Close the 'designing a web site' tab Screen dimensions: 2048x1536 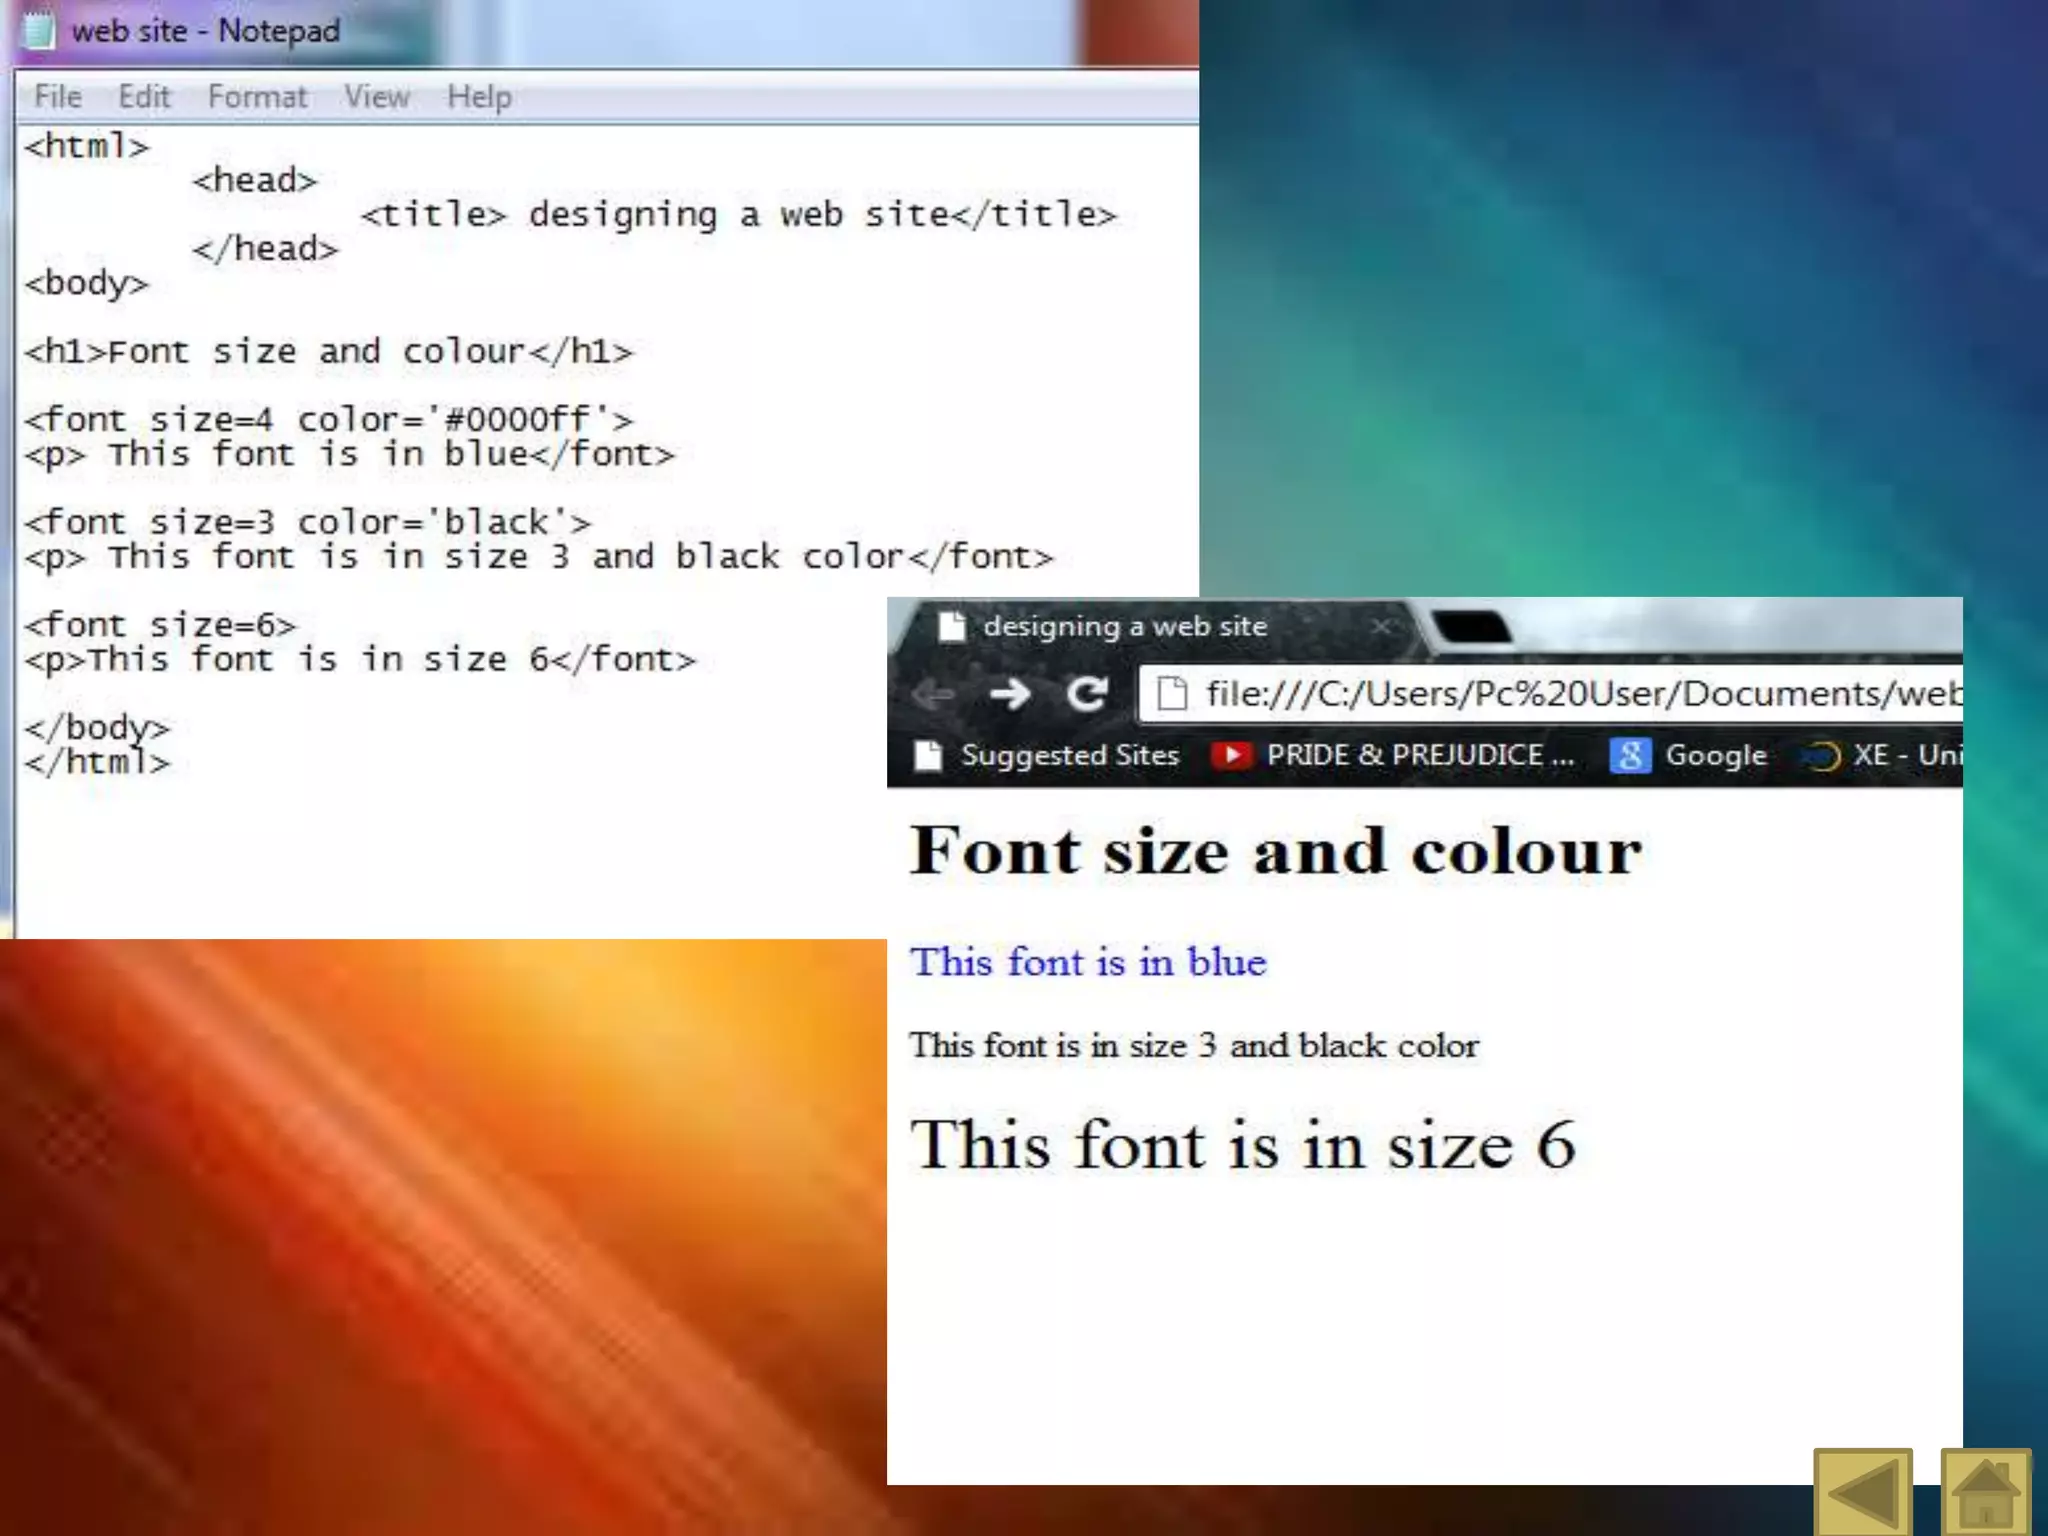1381,627
